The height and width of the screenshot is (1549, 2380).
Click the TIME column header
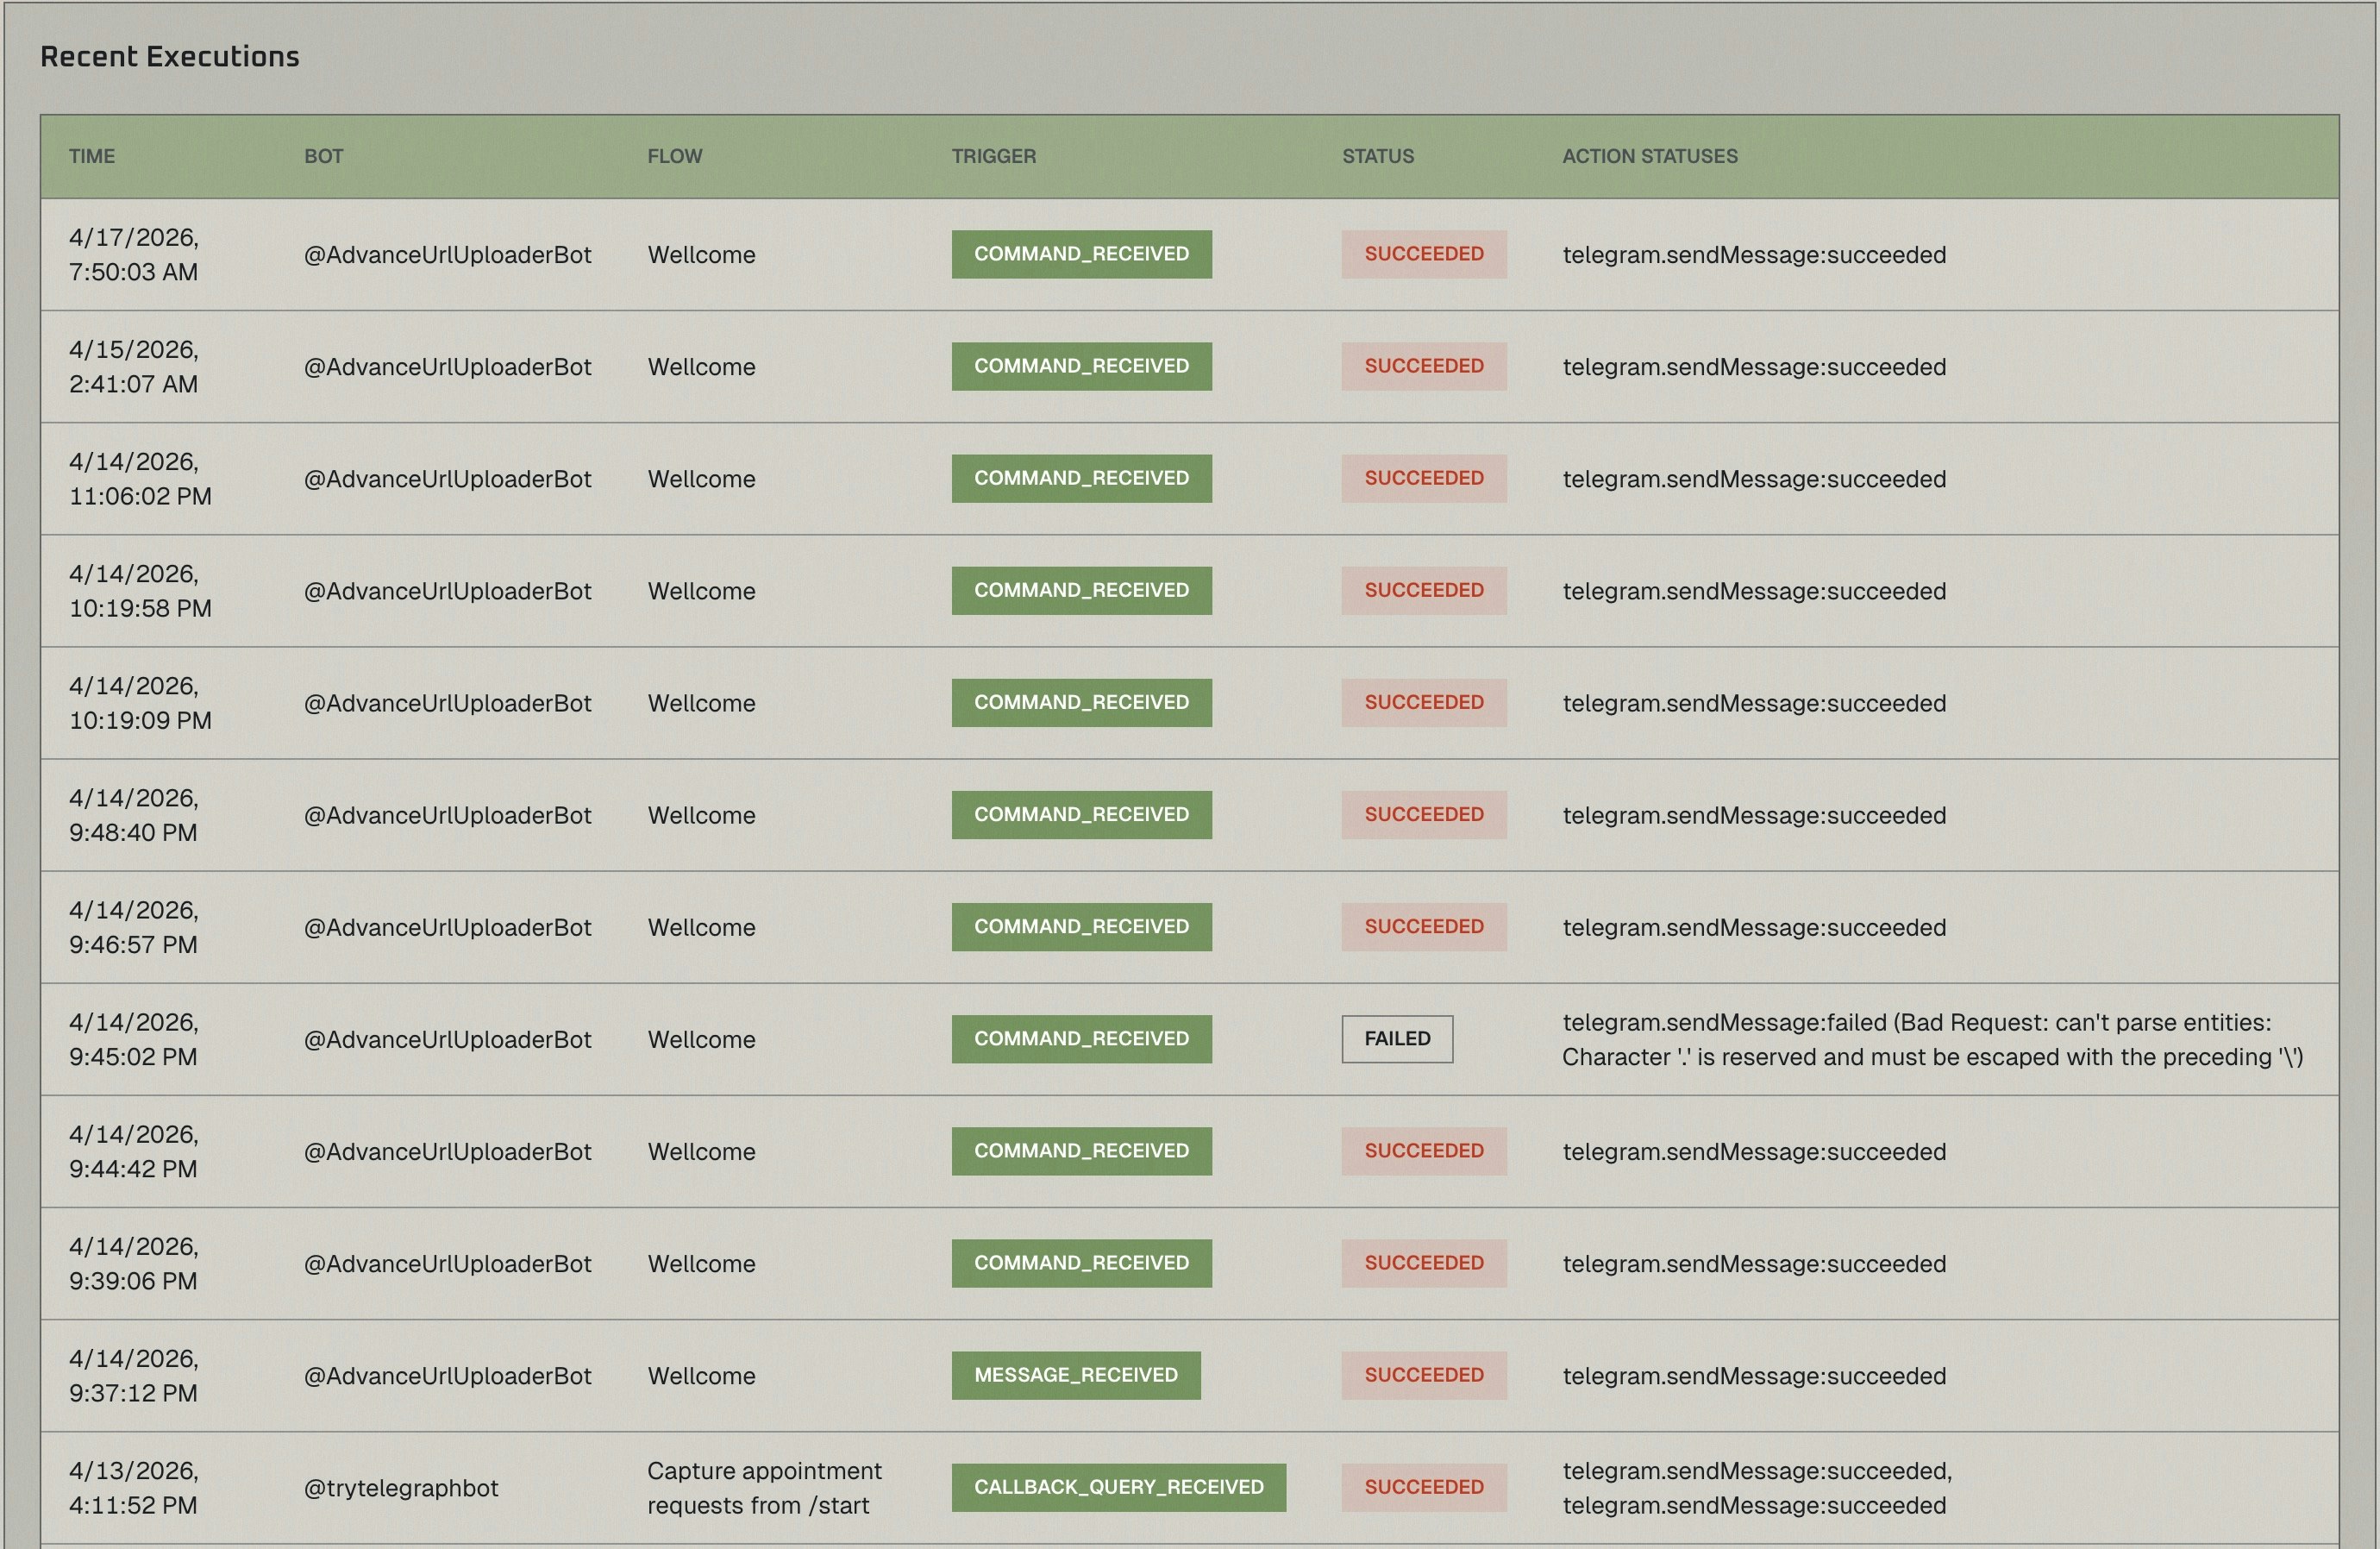(92, 156)
